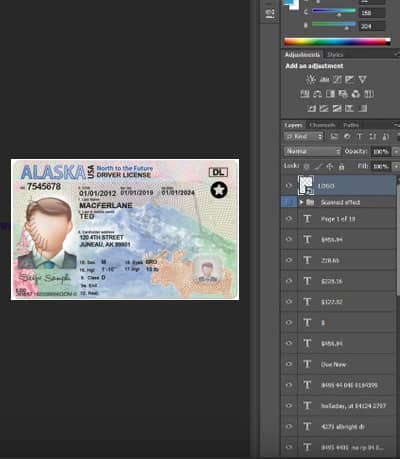
Task: Click the foreground color swatch
Action: [x=289, y=3]
